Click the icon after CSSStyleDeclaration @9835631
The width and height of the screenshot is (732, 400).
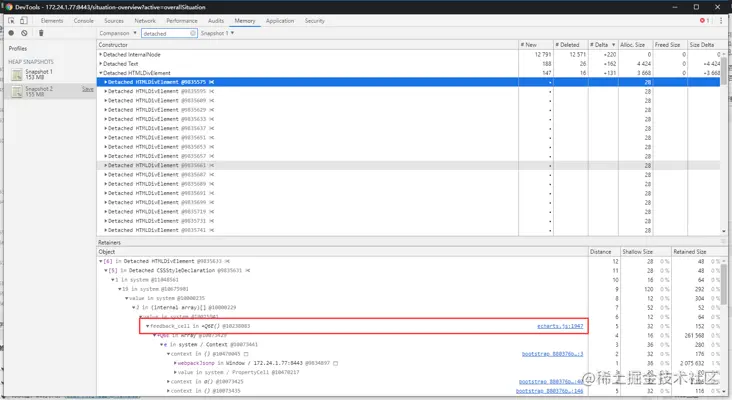(247, 270)
